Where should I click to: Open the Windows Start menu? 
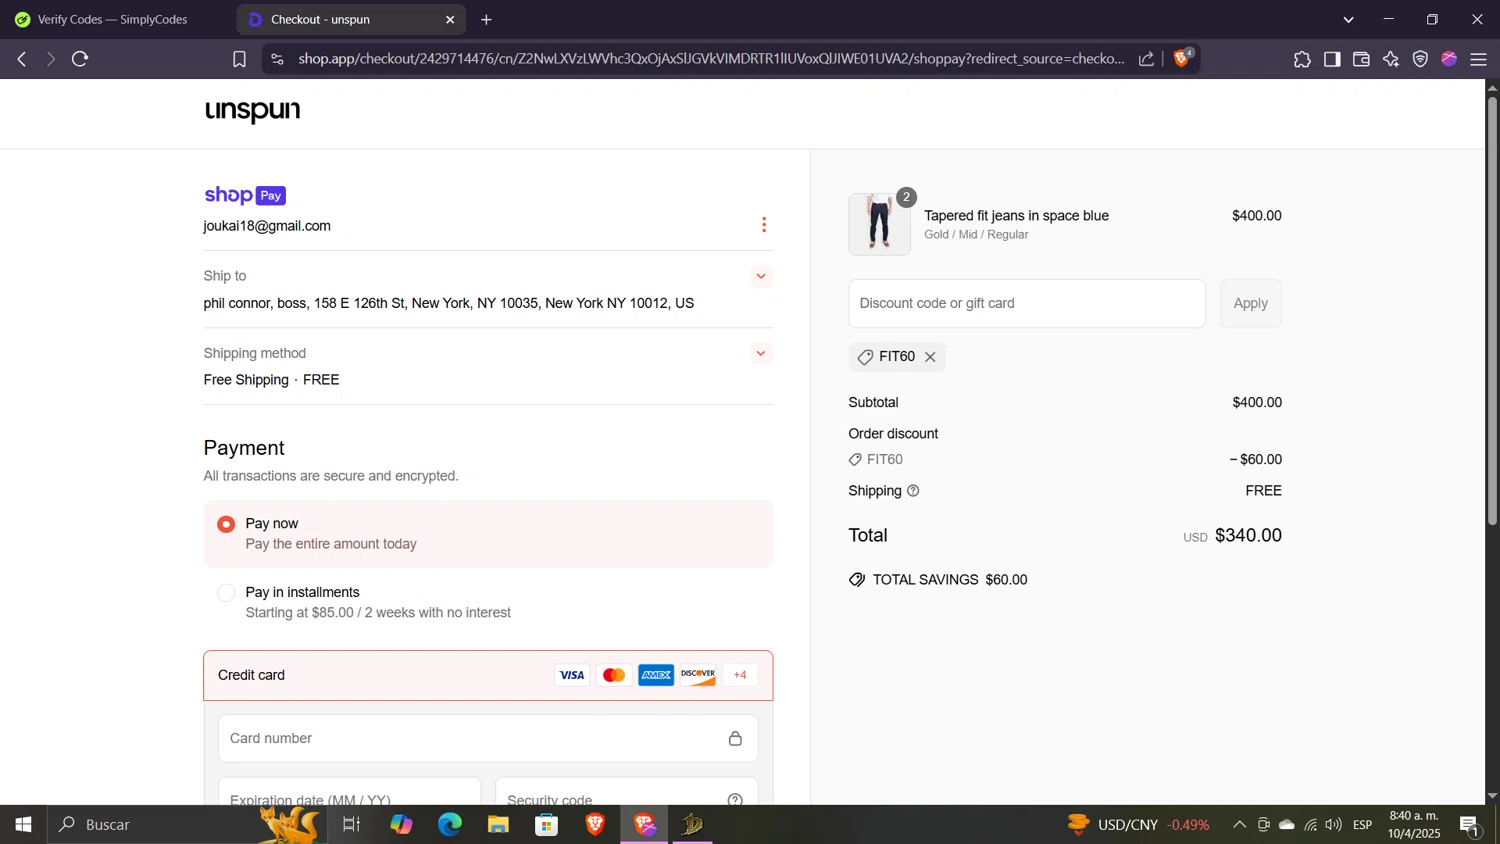pyautogui.click(x=23, y=825)
